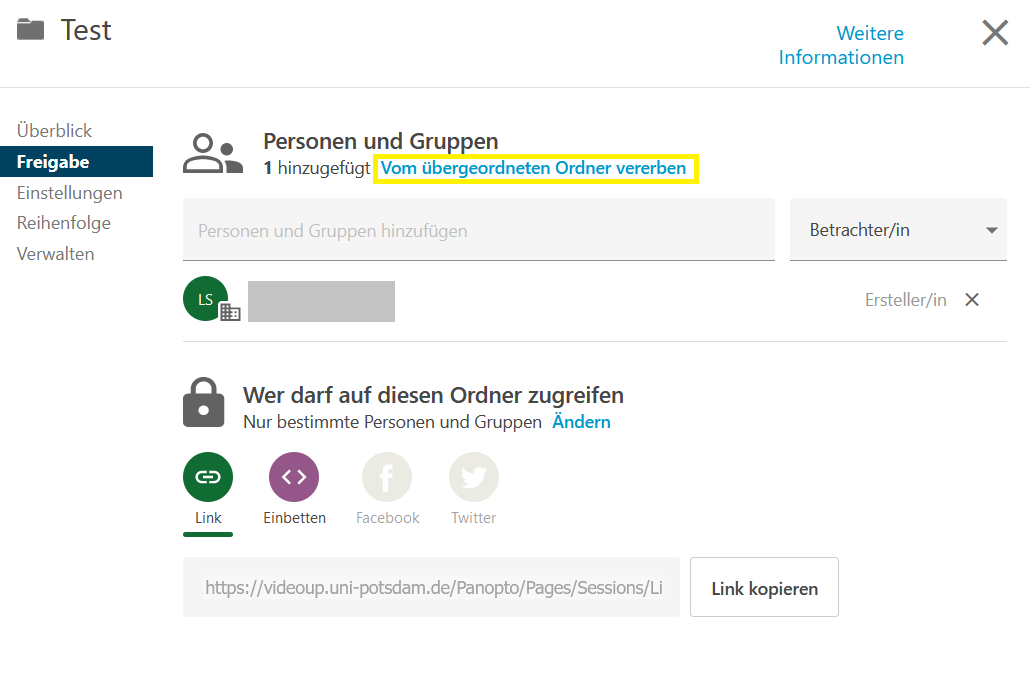Image resolution: width=1030 pixels, height=673 pixels.
Task: Open the Verwalten tab
Action: coord(55,254)
